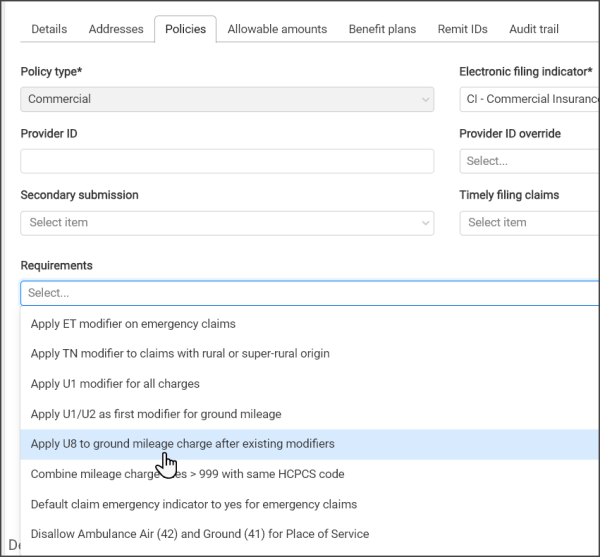
Task: Pick Apply U1 modifier for all charges
Action: pos(115,384)
